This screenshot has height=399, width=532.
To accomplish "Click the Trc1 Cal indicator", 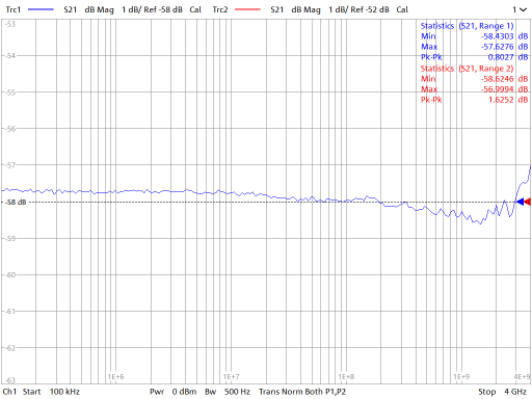I will (195, 10).
